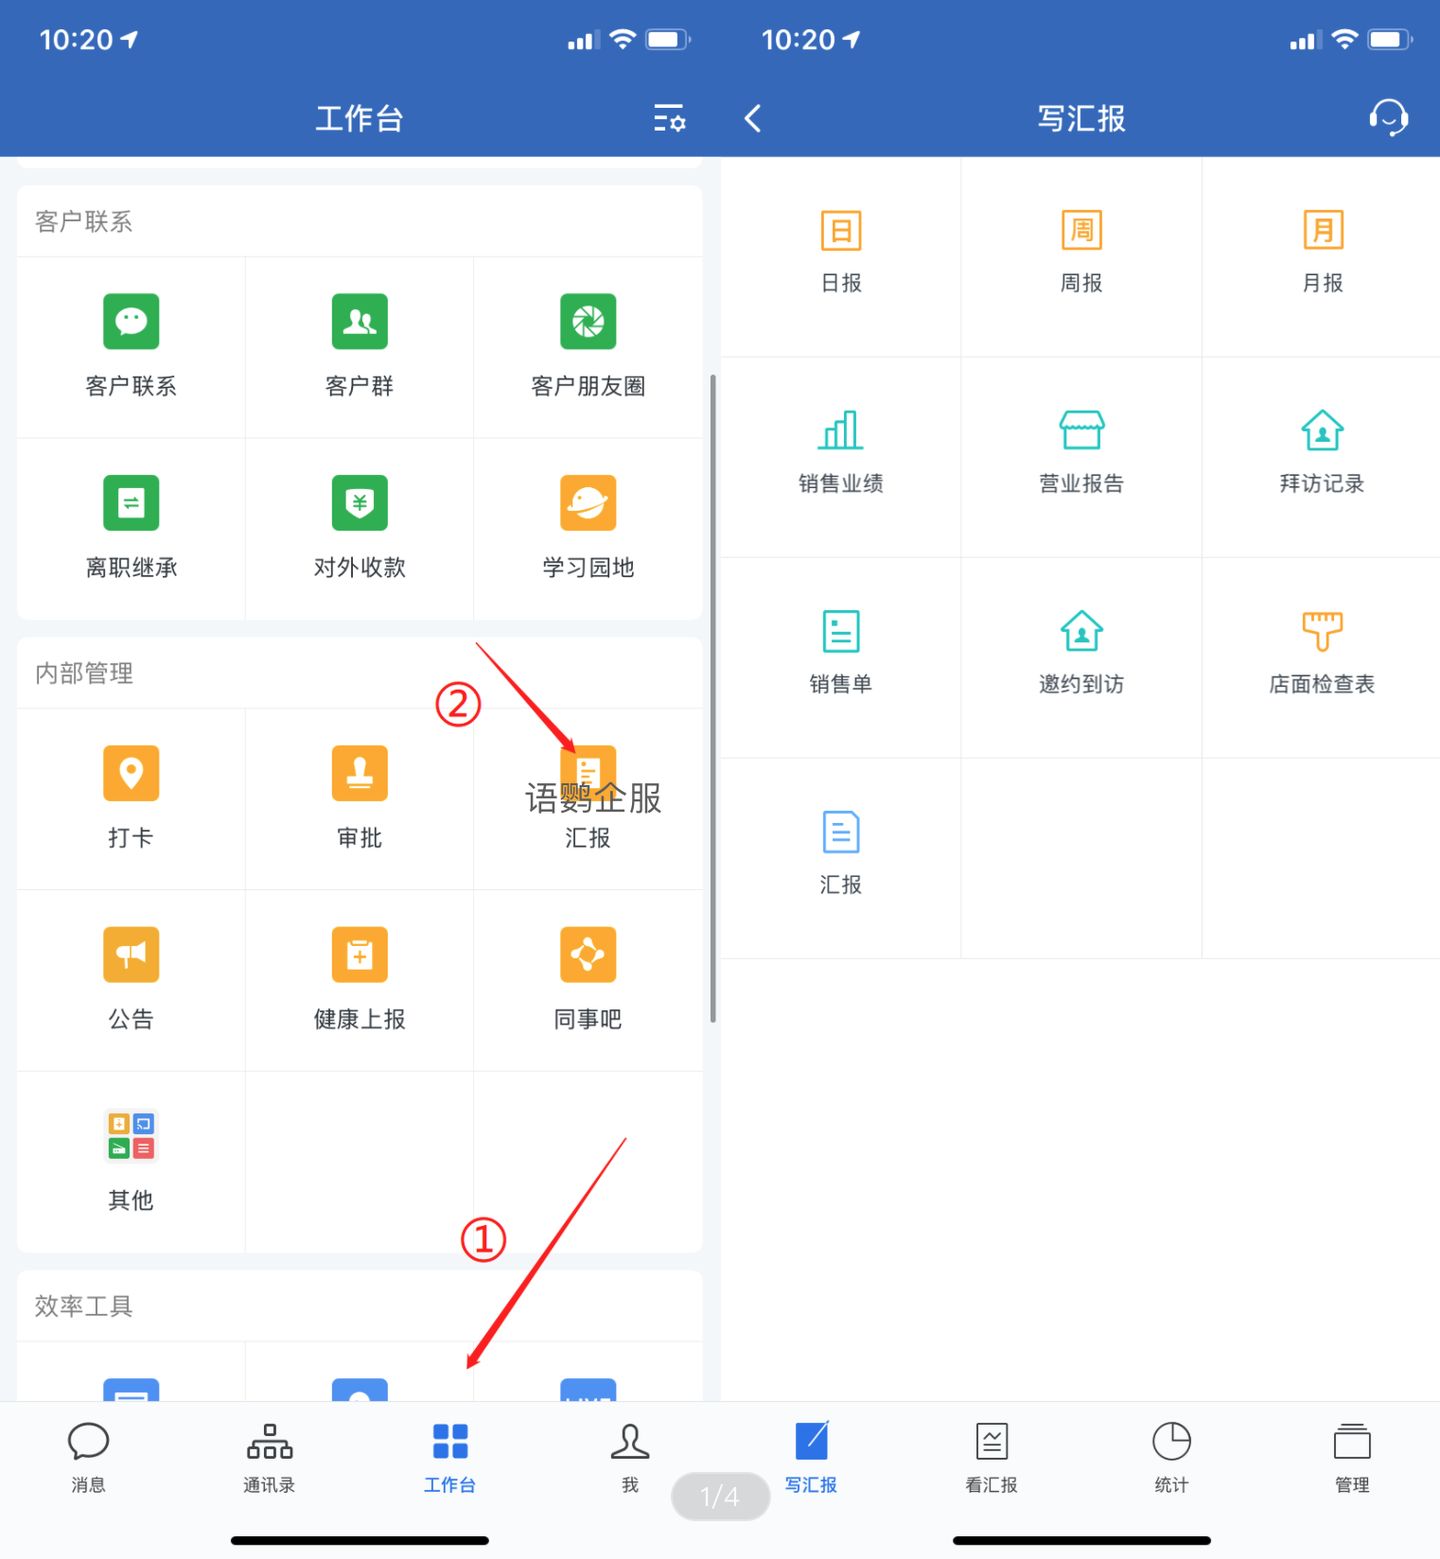Switch to the 通讯录 contacts tab
The height and width of the screenshot is (1559, 1440).
[269, 1456]
